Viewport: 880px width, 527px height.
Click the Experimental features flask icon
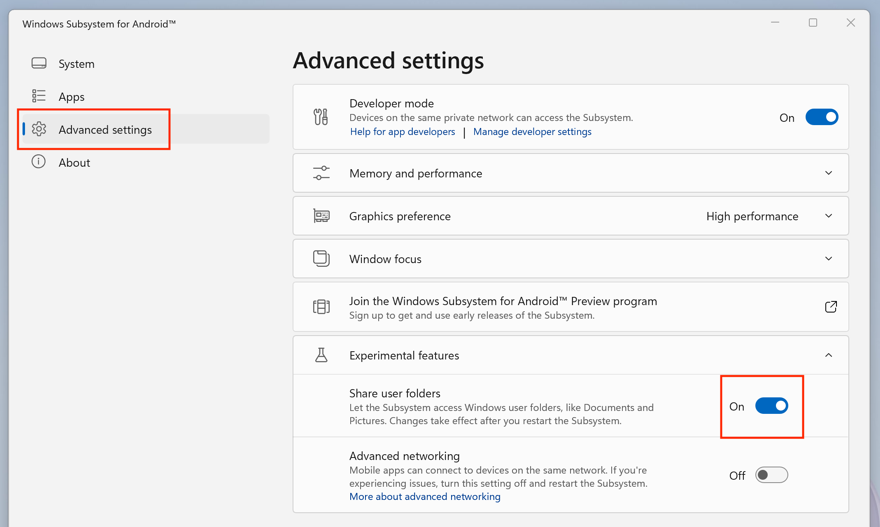pos(321,355)
